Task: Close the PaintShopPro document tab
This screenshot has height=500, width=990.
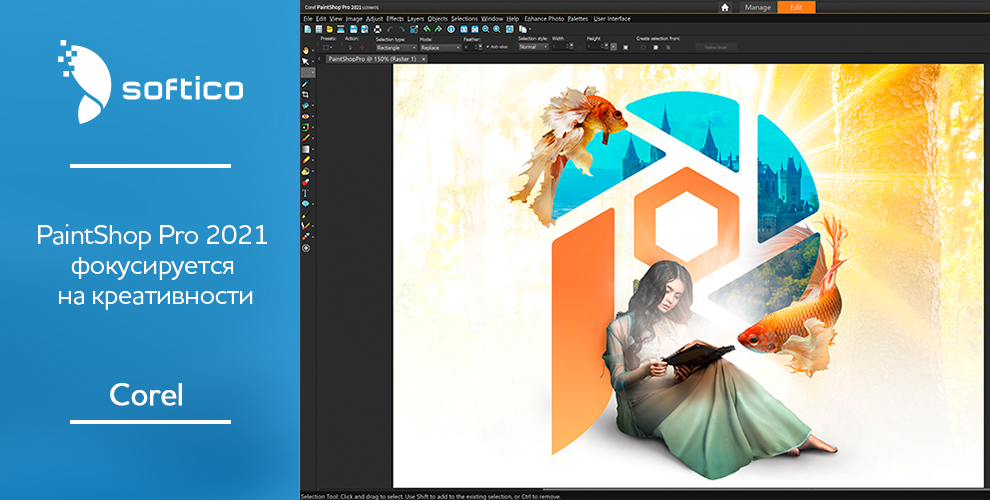Action: pyautogui.click(x=423, y=59)
